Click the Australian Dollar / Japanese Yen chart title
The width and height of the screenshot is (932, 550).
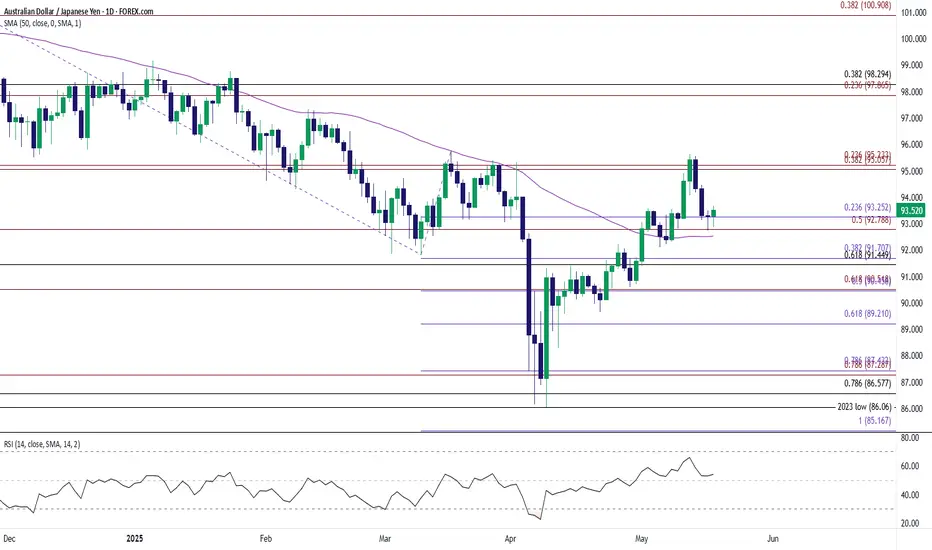click(x=77, y=11)
